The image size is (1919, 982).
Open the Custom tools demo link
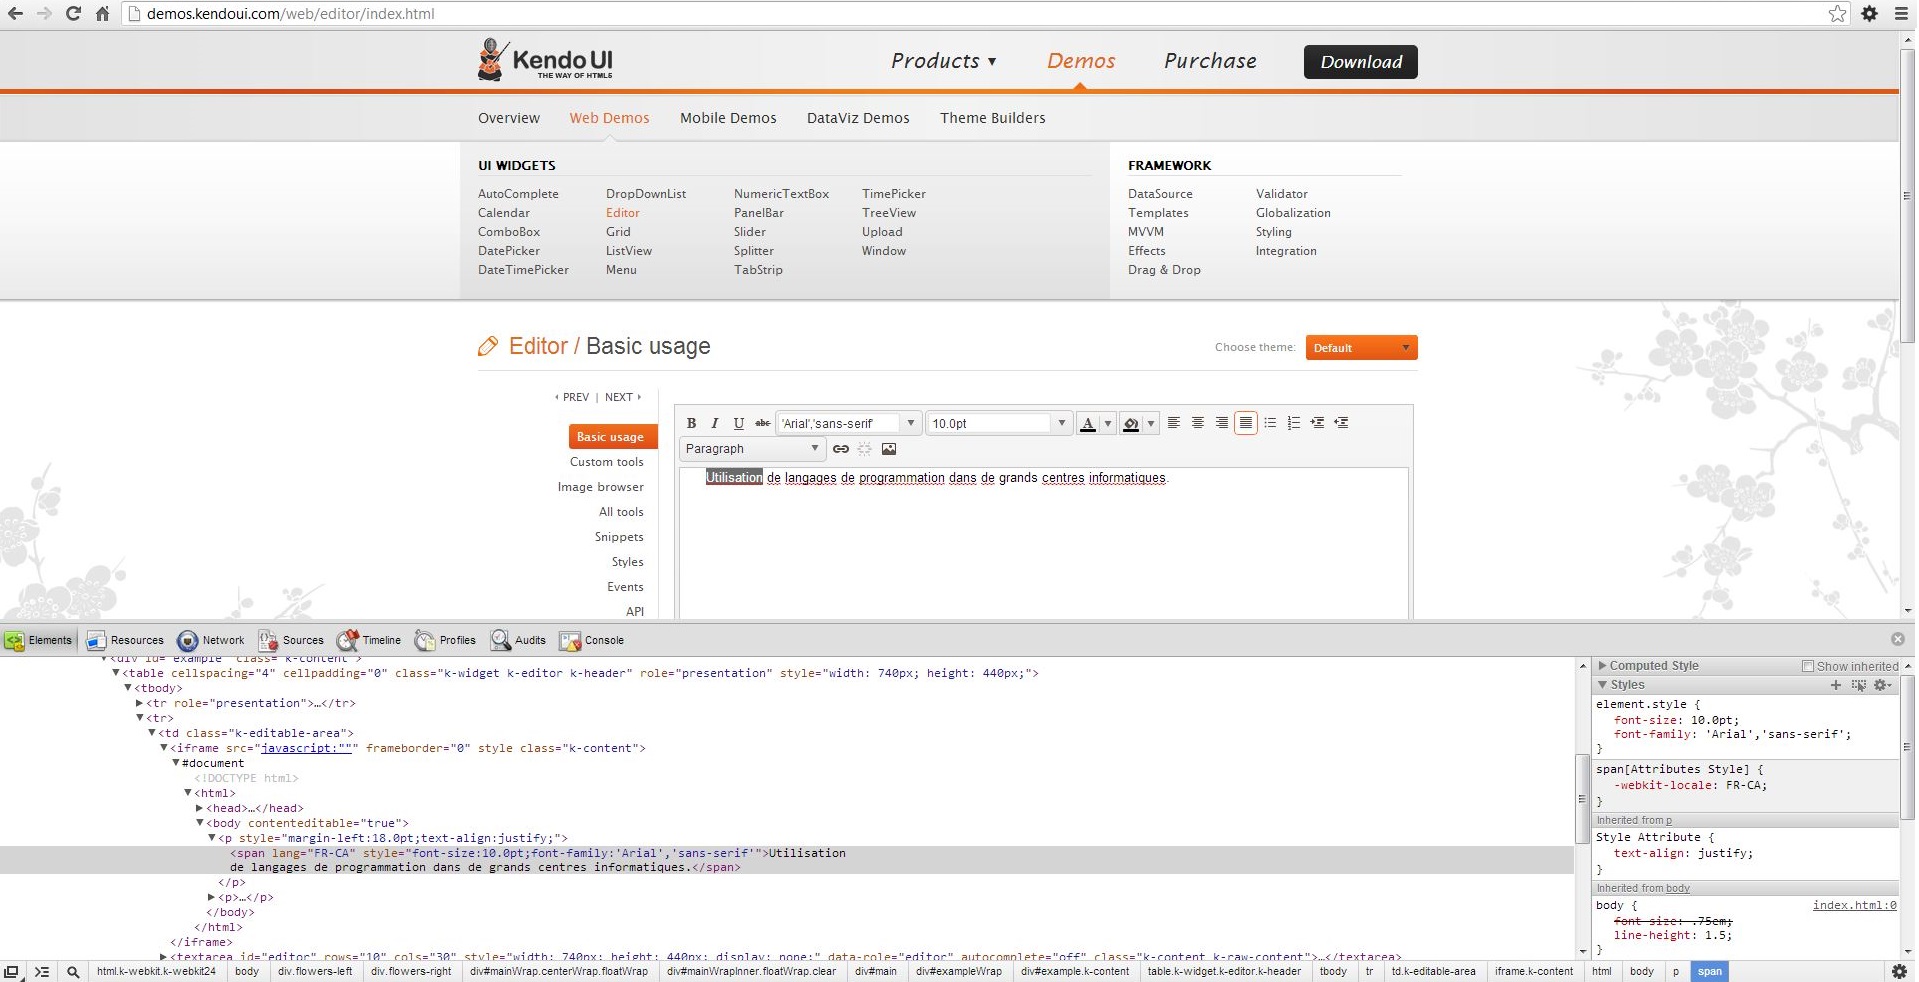[607, 462]
